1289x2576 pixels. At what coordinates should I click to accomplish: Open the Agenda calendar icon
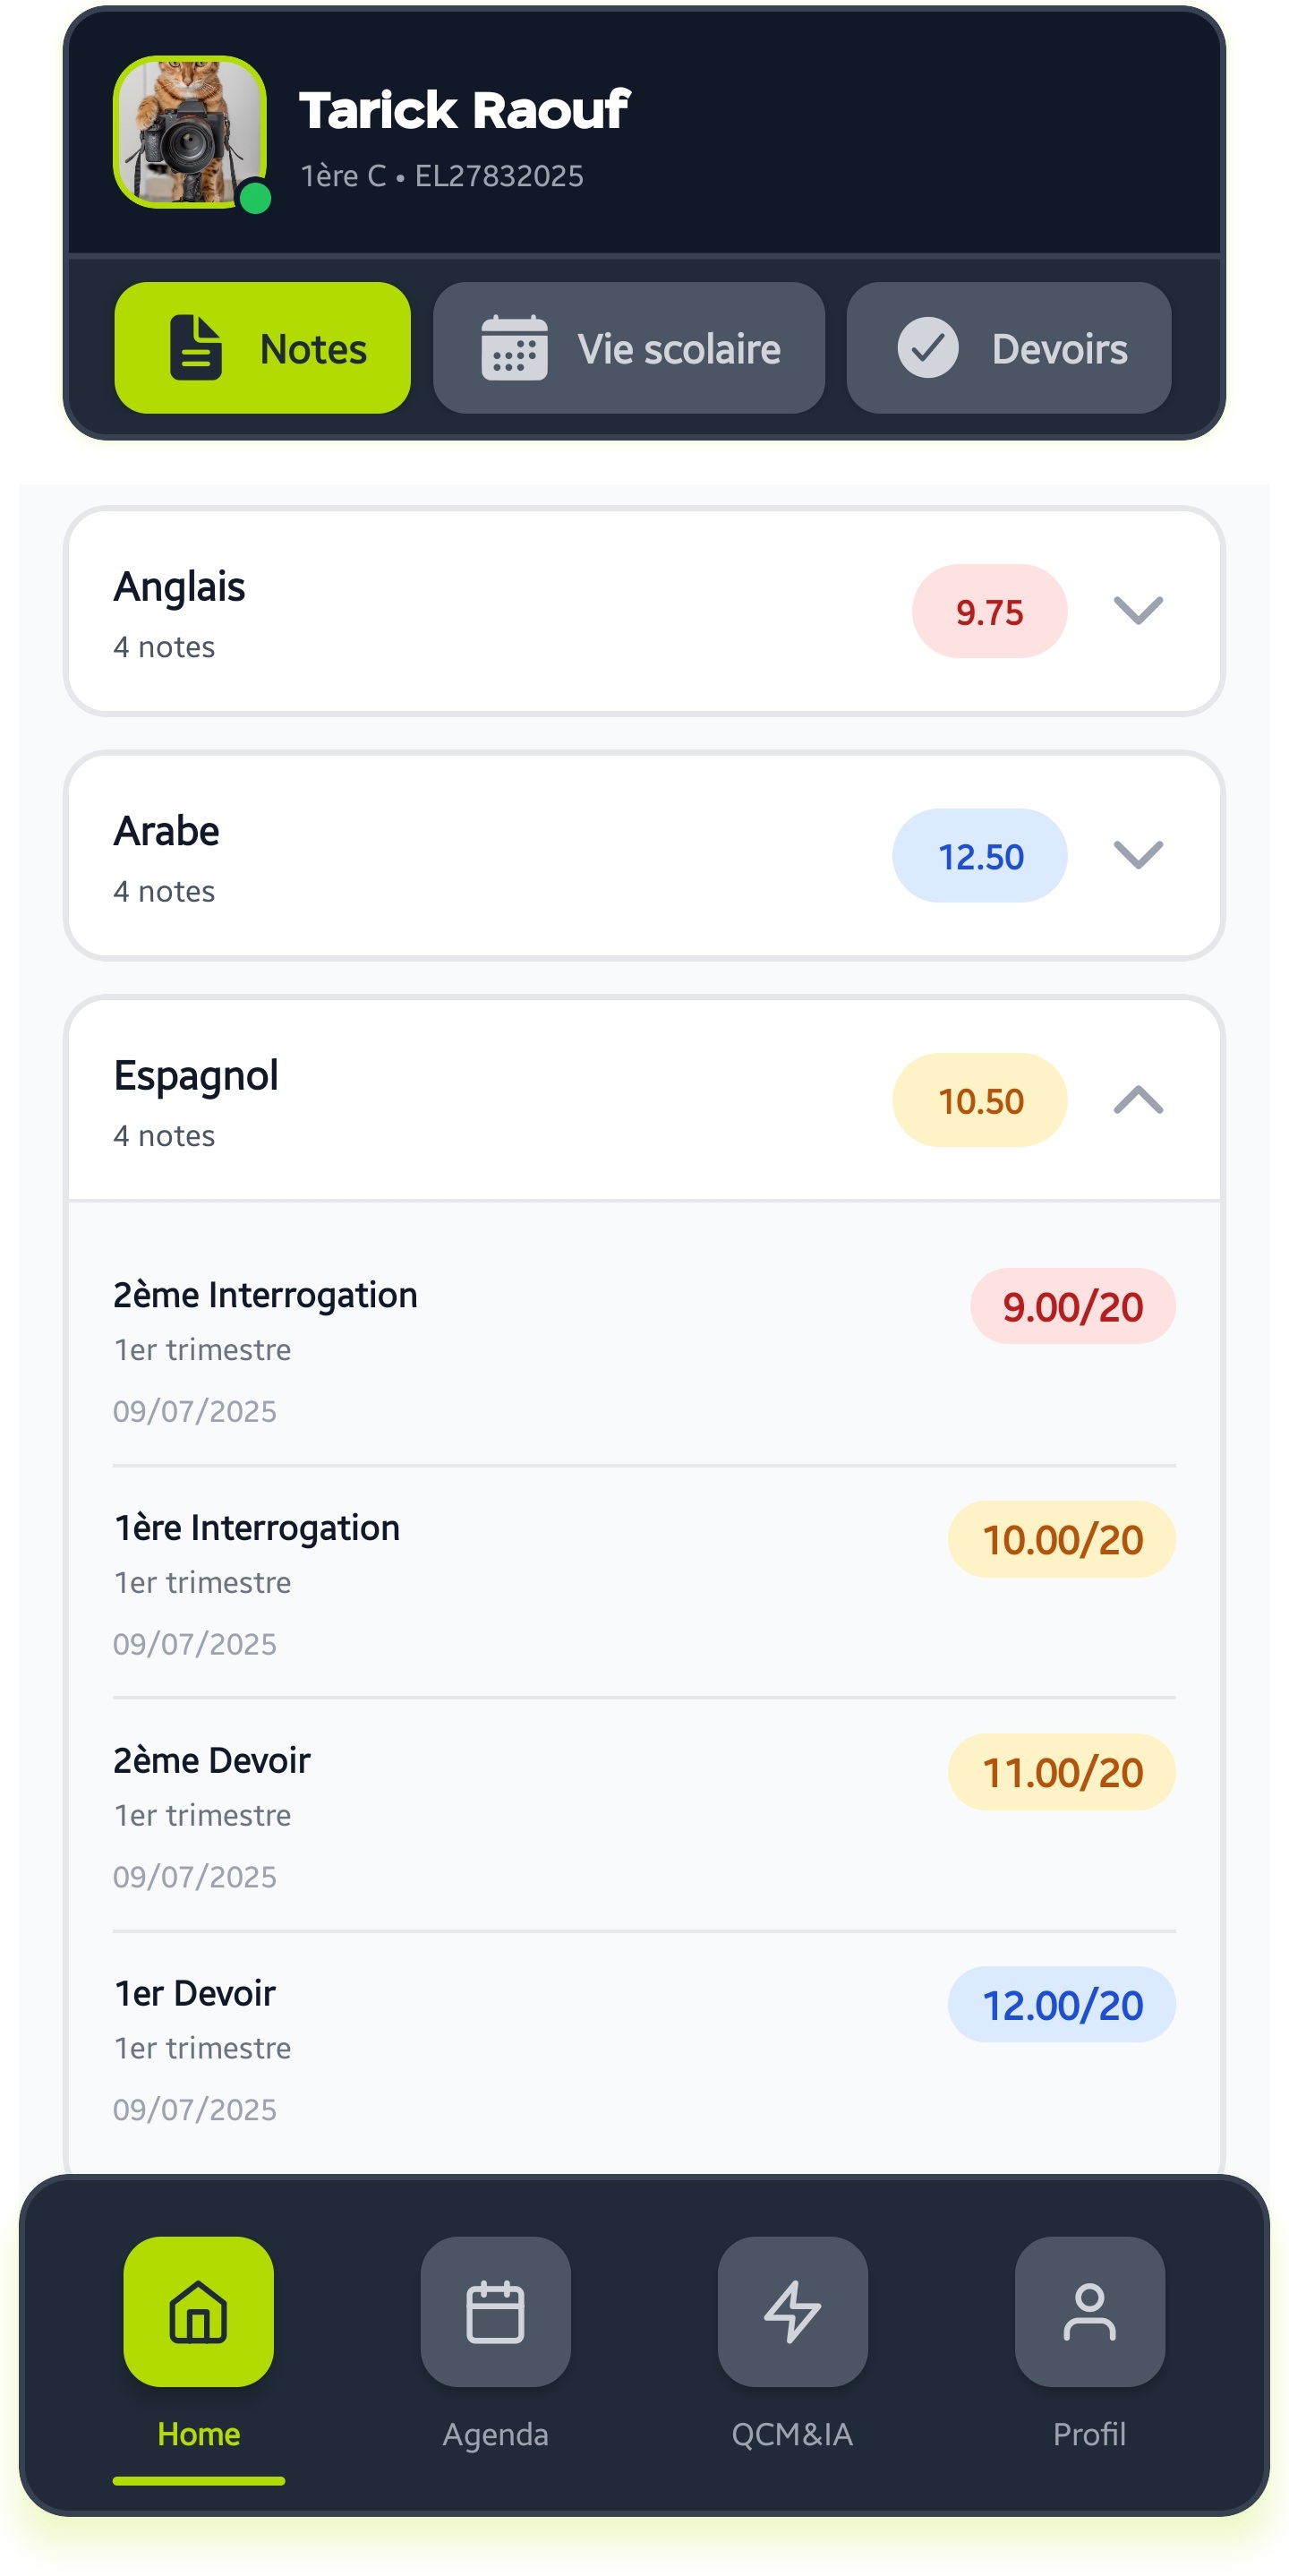coord(495,2310)
